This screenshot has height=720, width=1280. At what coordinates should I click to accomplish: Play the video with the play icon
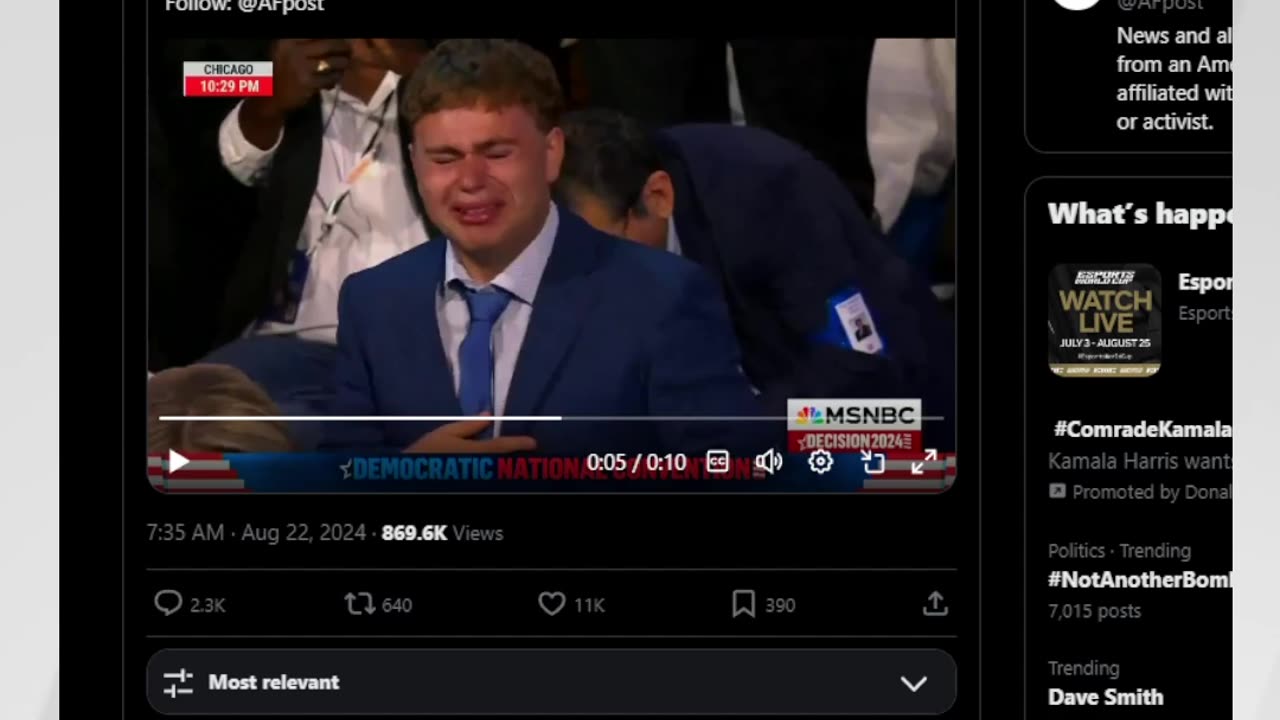coord(179,462)
